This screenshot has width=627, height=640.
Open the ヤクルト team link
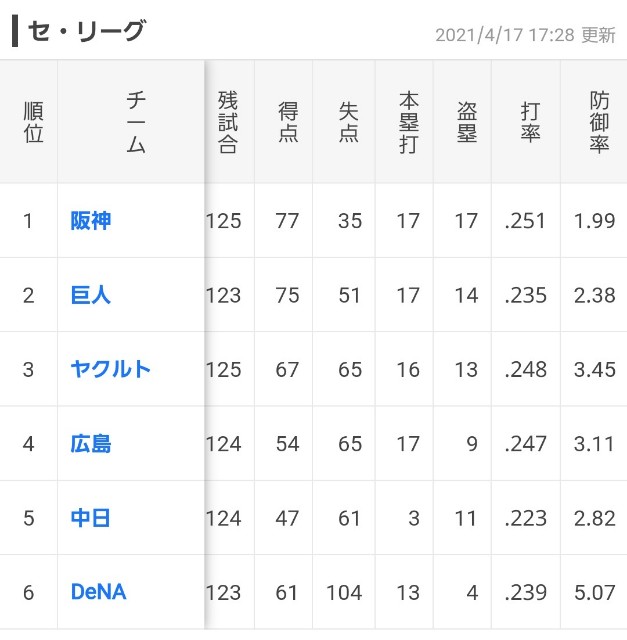111,369
